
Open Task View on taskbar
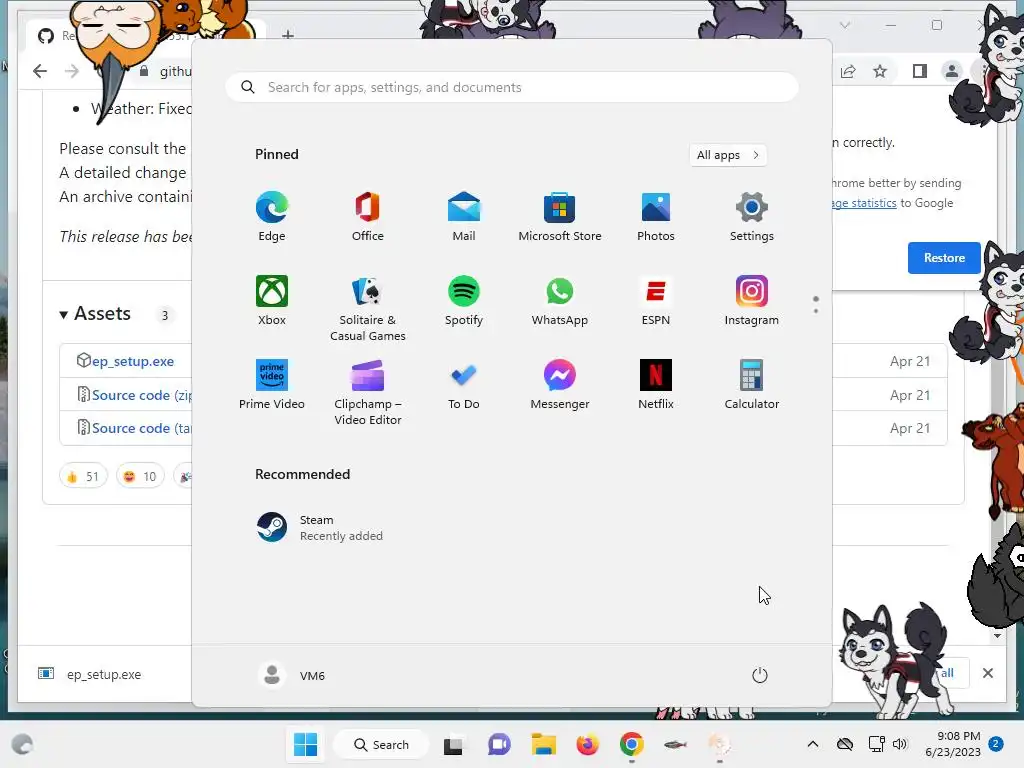453,745
